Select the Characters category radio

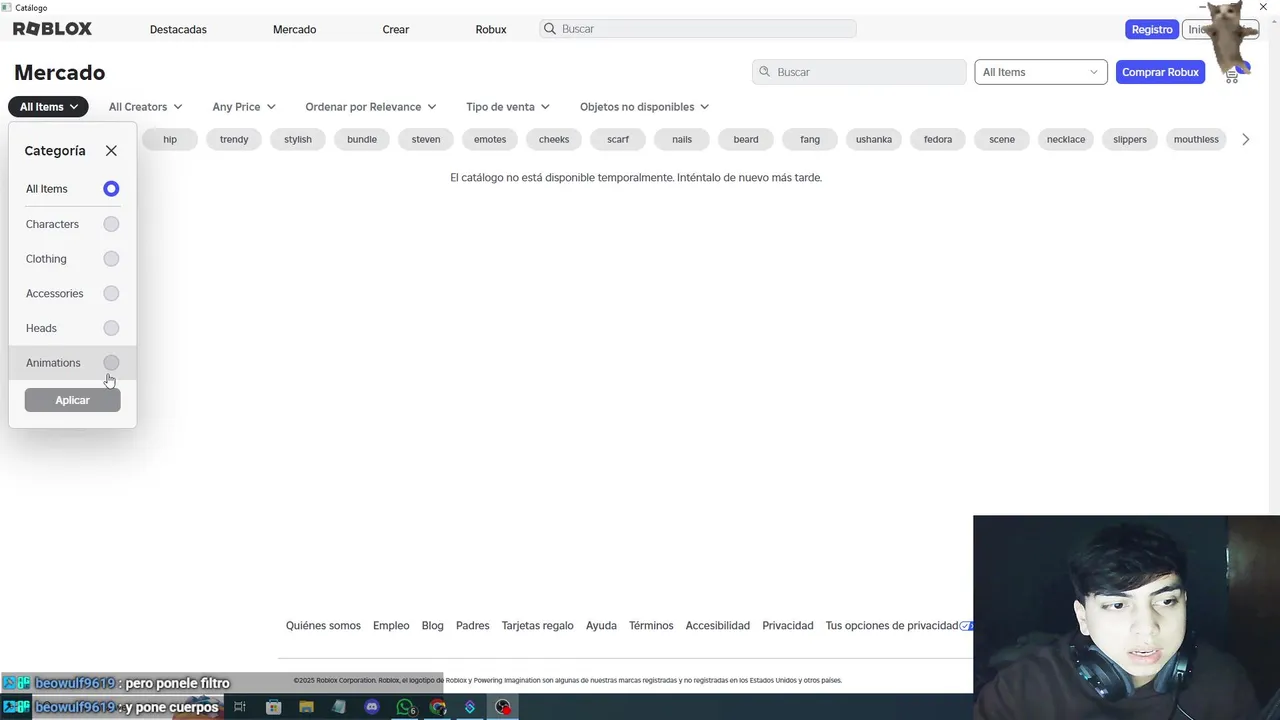click(x=111, y=224)
